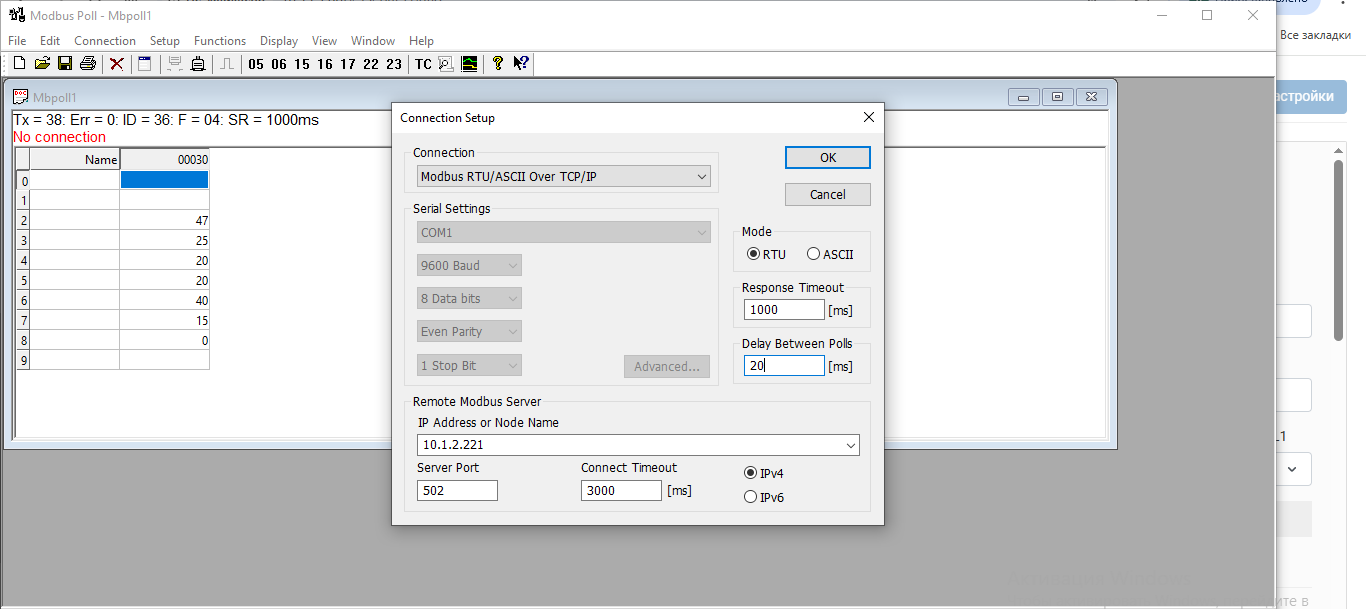Expand the IP Address or Node Name dropdown
The height and width of the screenshot is (609, 1366).
click(850, 445)
